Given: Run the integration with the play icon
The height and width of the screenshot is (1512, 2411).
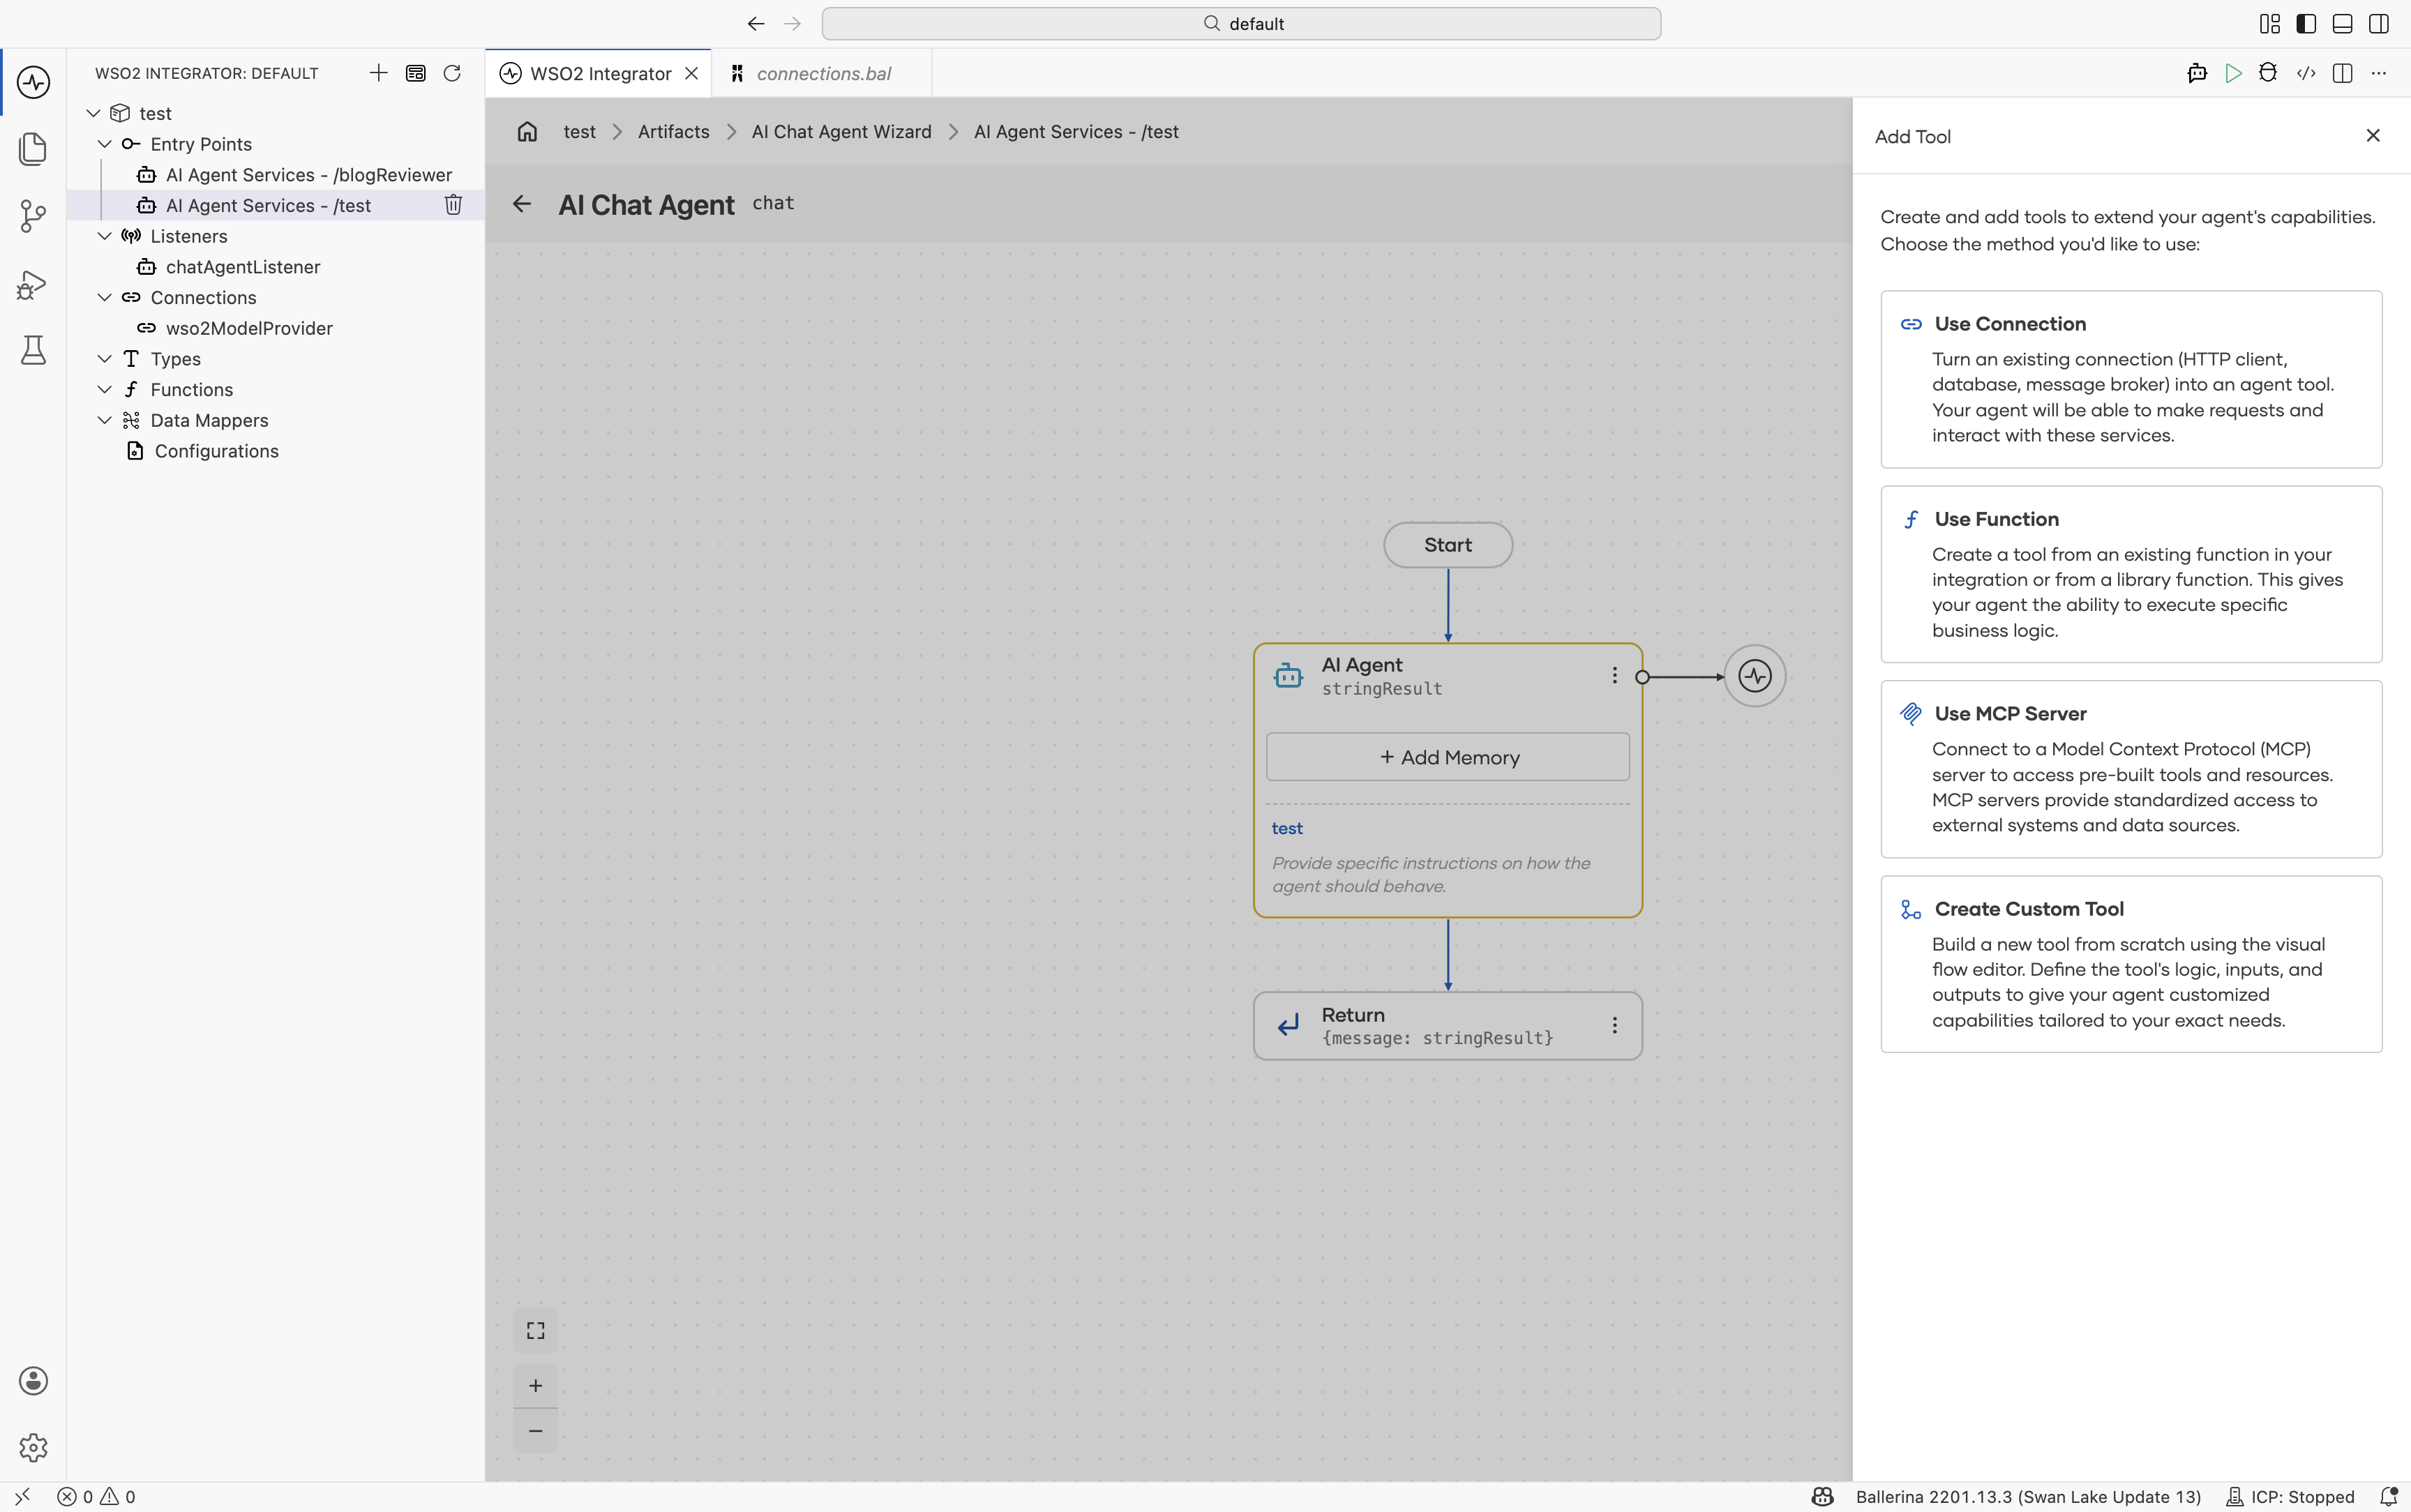Looking at the screenshot, I should tap(2233, 73).
